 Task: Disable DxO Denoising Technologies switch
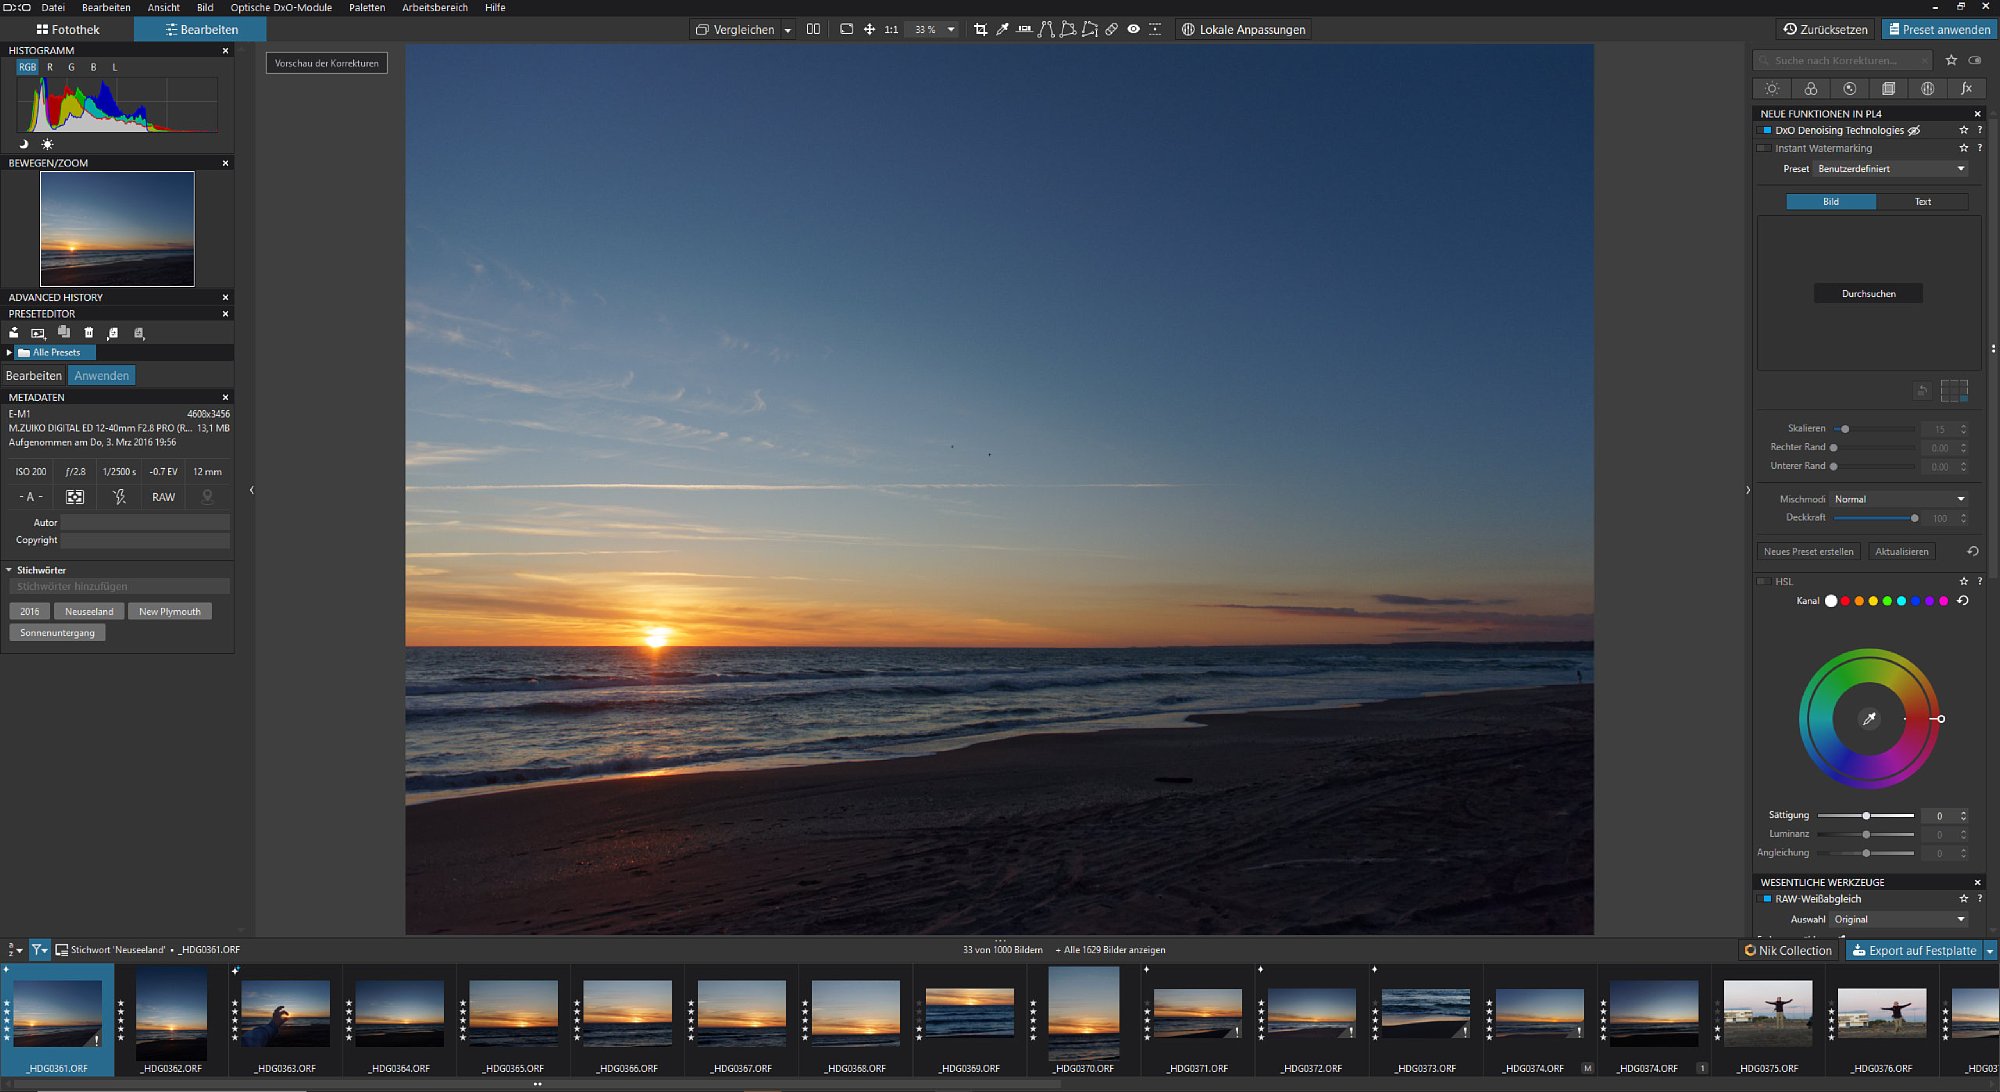tap(1765, 131)
